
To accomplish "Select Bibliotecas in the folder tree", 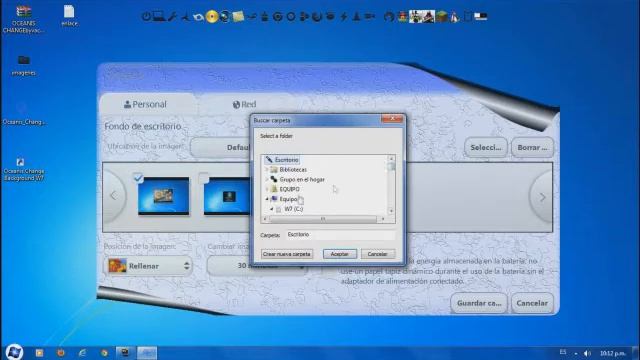I will pyautogui.click(x=293, y=169).
